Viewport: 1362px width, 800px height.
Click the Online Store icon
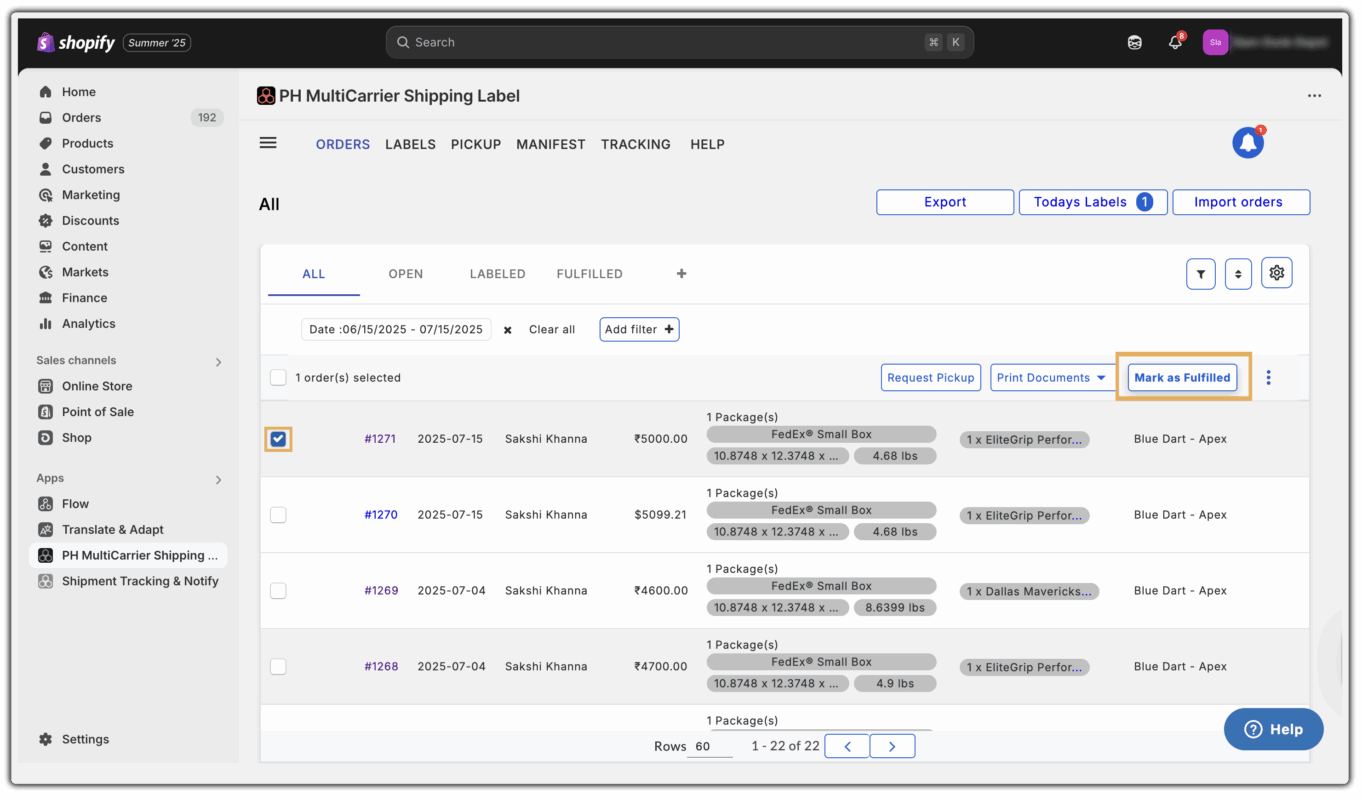click(x=45, y=386)
